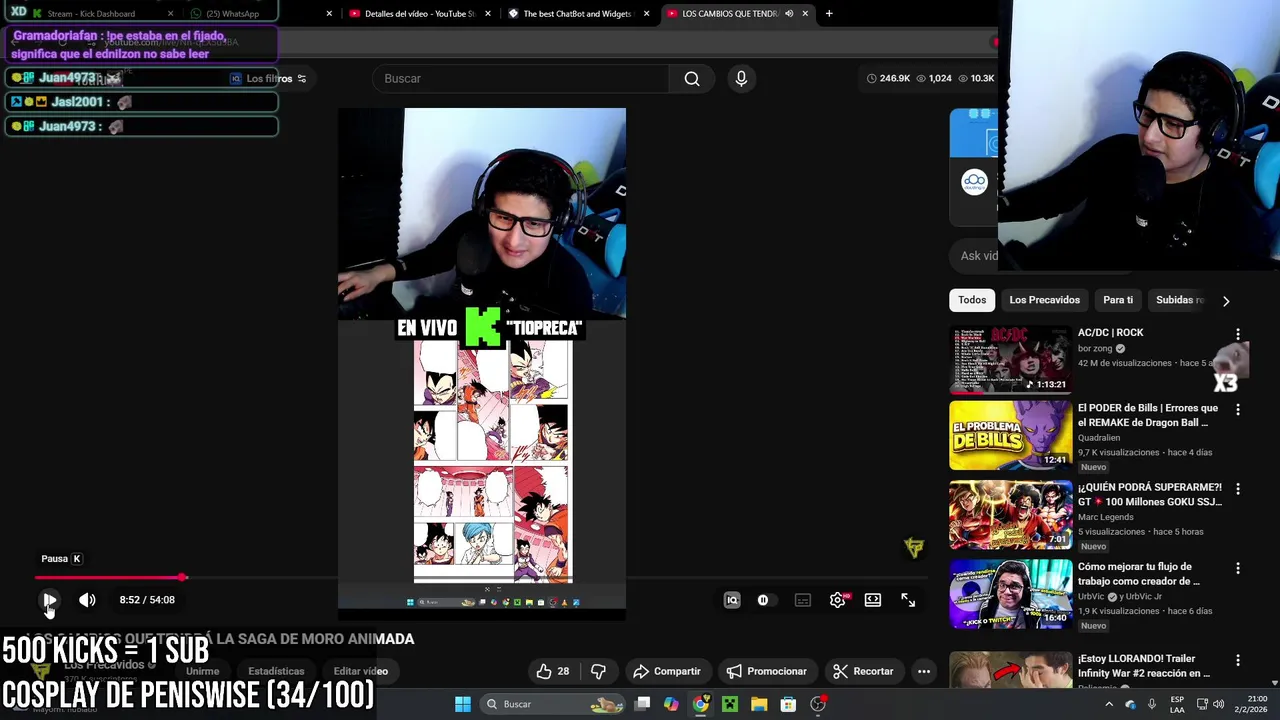Dislike the video
The width and height of the screenshot is (1280, 720).
click(x=599, y=671)
